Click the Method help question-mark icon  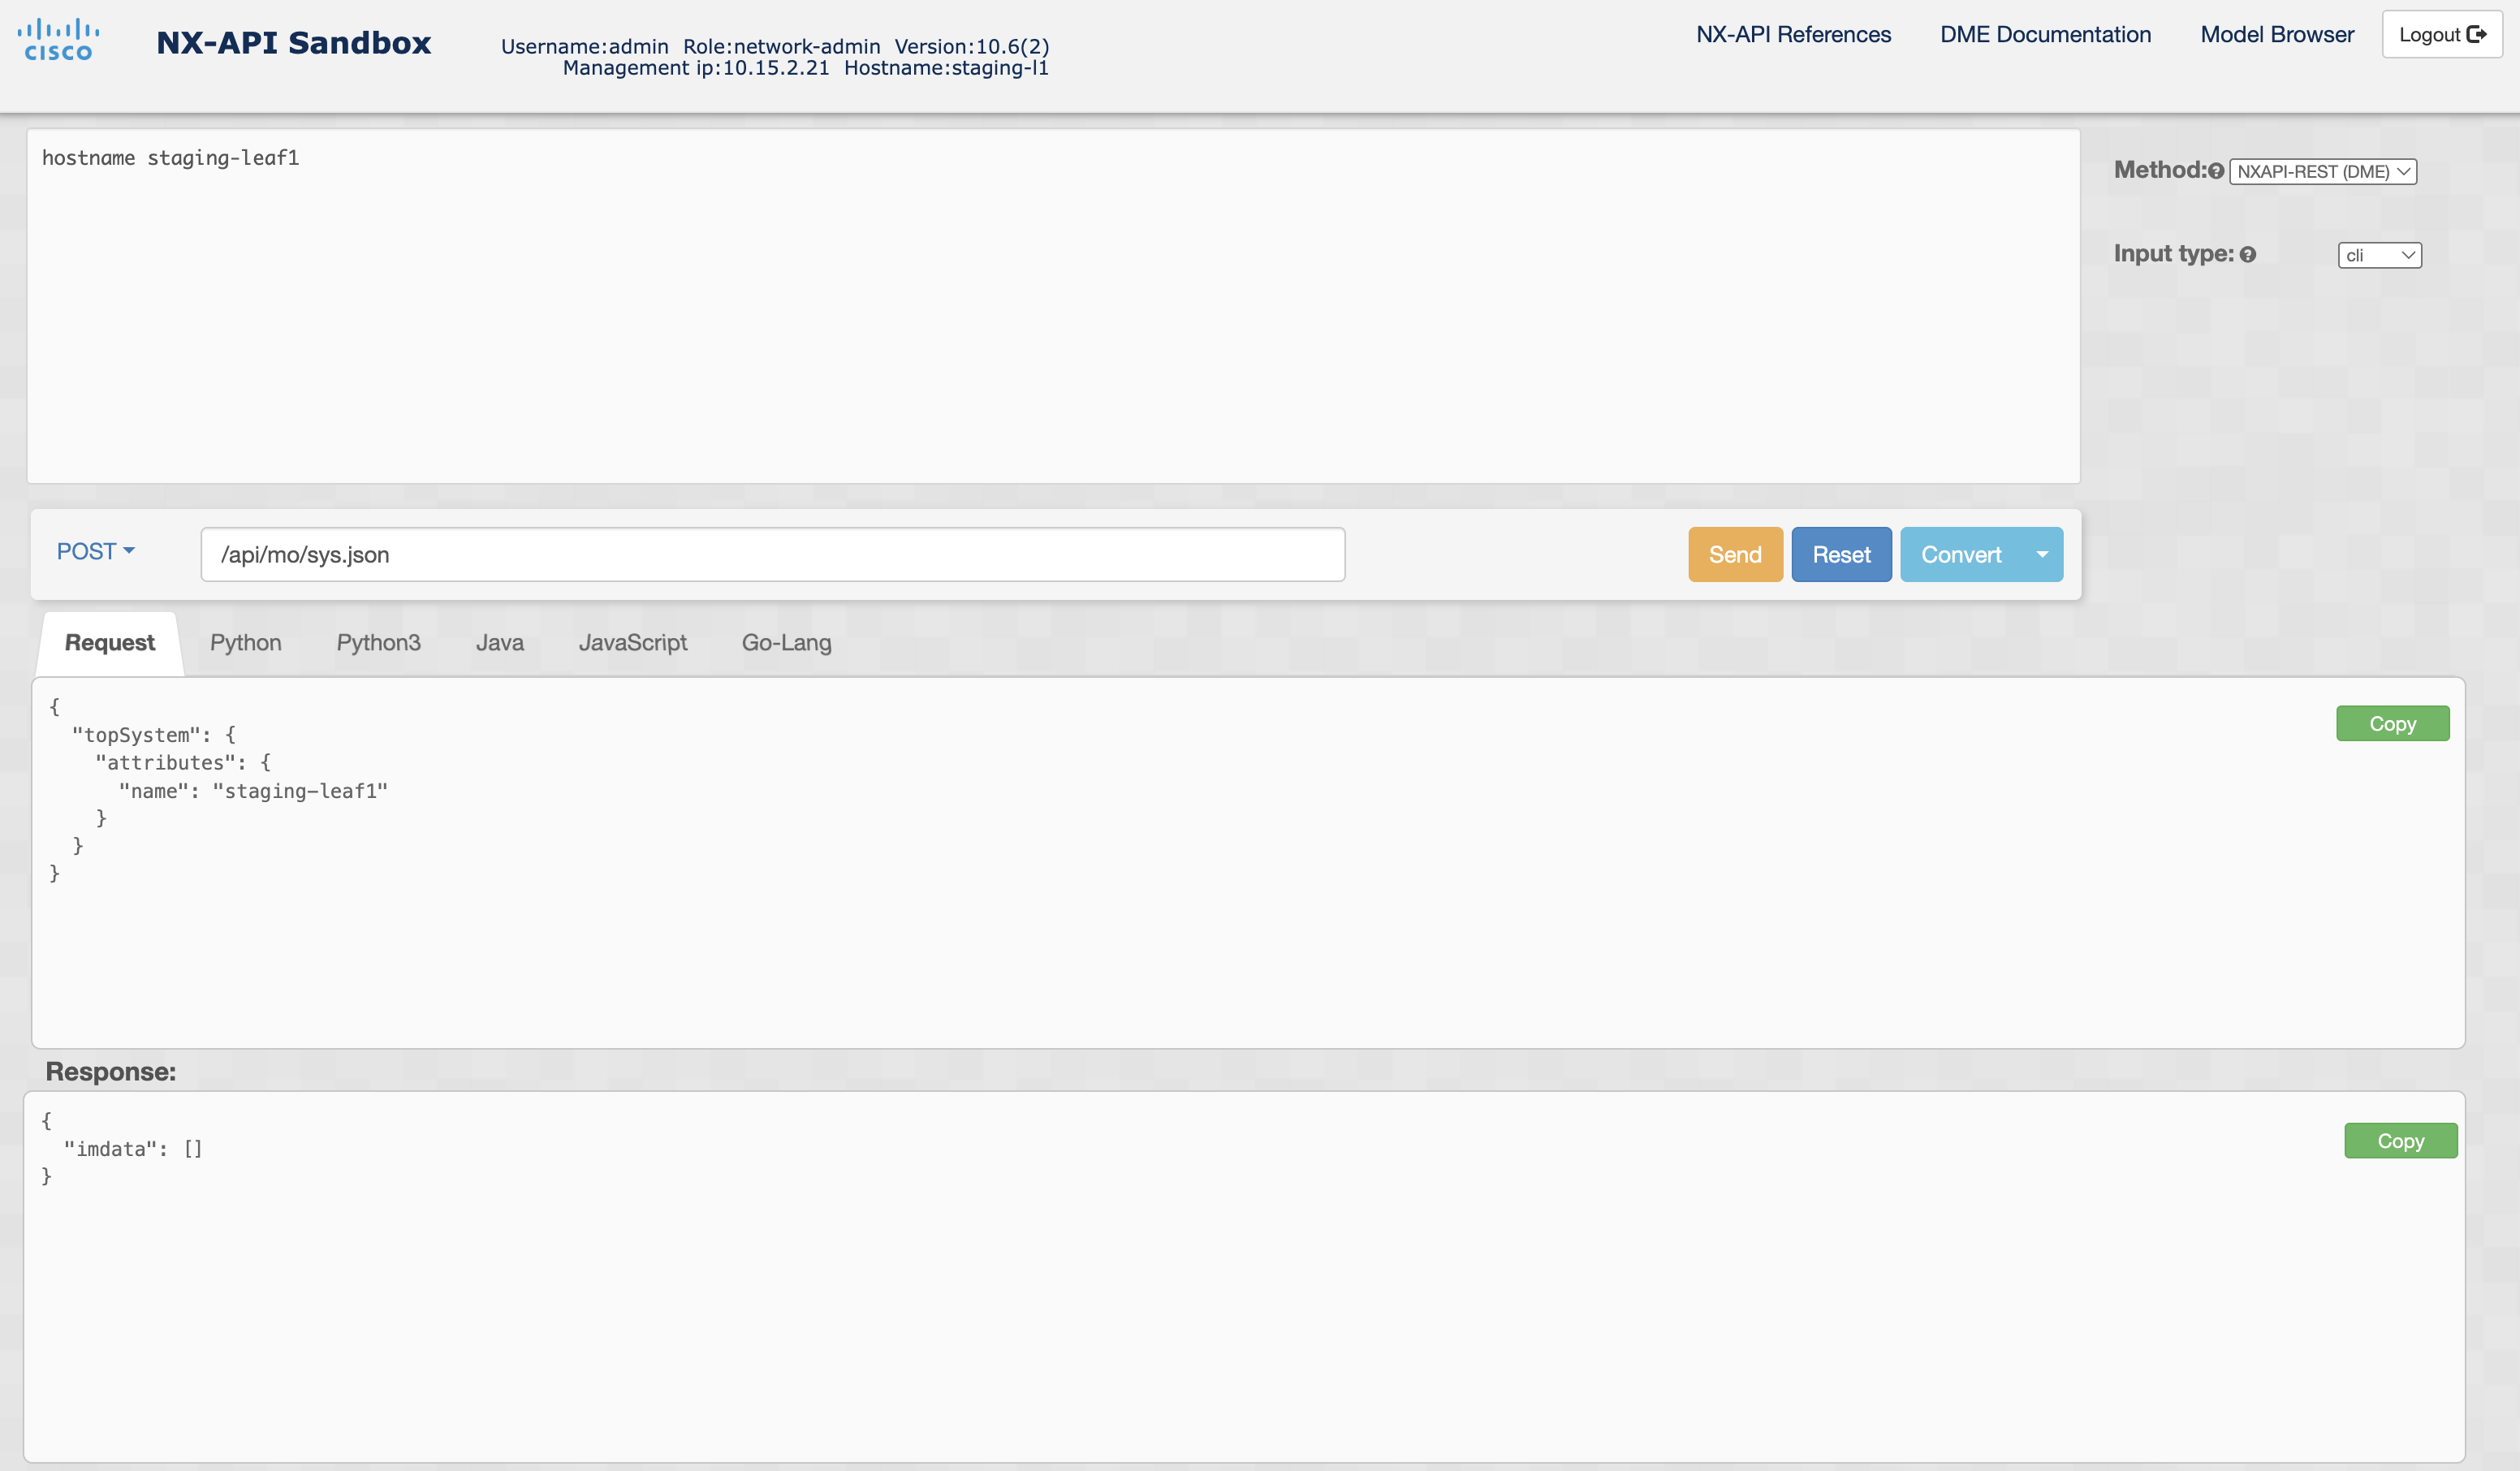coord(2216,171)
